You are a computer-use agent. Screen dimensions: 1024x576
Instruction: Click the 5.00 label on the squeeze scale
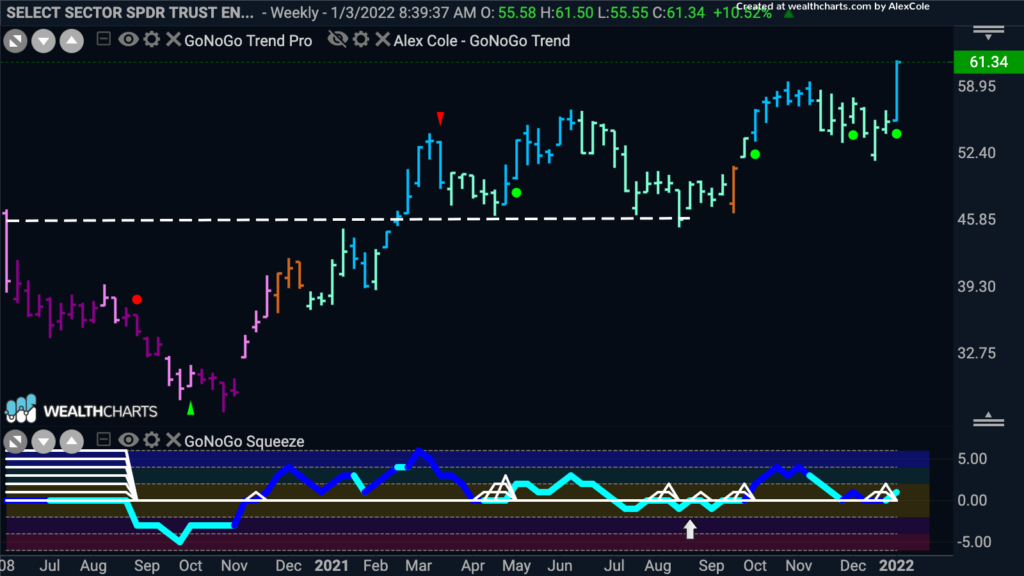coord(972,459)
